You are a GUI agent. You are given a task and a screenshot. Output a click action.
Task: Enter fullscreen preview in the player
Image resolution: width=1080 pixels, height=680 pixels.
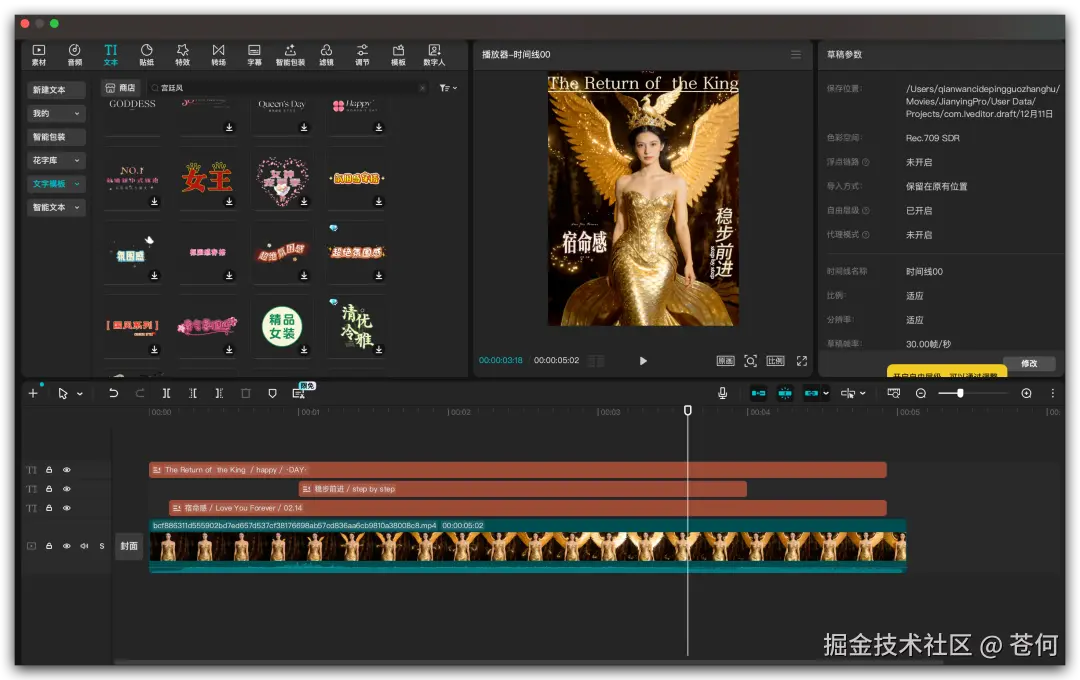coord(801,361)
